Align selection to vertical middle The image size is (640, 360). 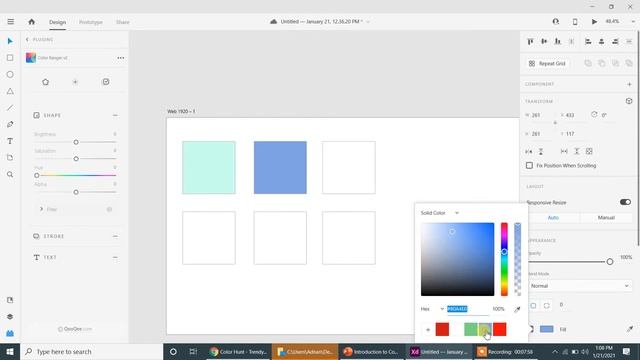point(544,41)
